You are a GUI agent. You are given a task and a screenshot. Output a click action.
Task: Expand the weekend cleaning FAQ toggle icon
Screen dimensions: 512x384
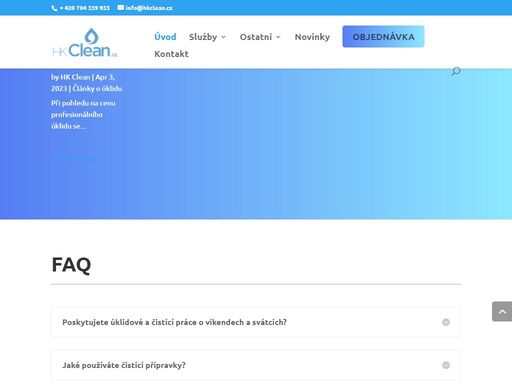pos(446,322)
